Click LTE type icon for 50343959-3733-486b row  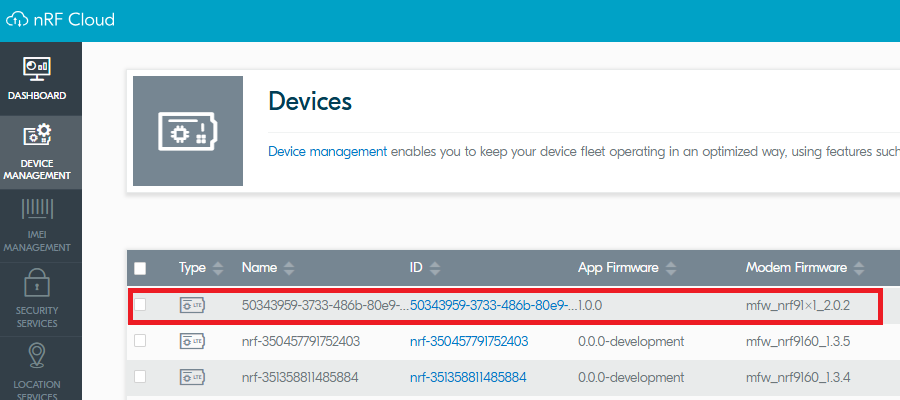(192, 306)
